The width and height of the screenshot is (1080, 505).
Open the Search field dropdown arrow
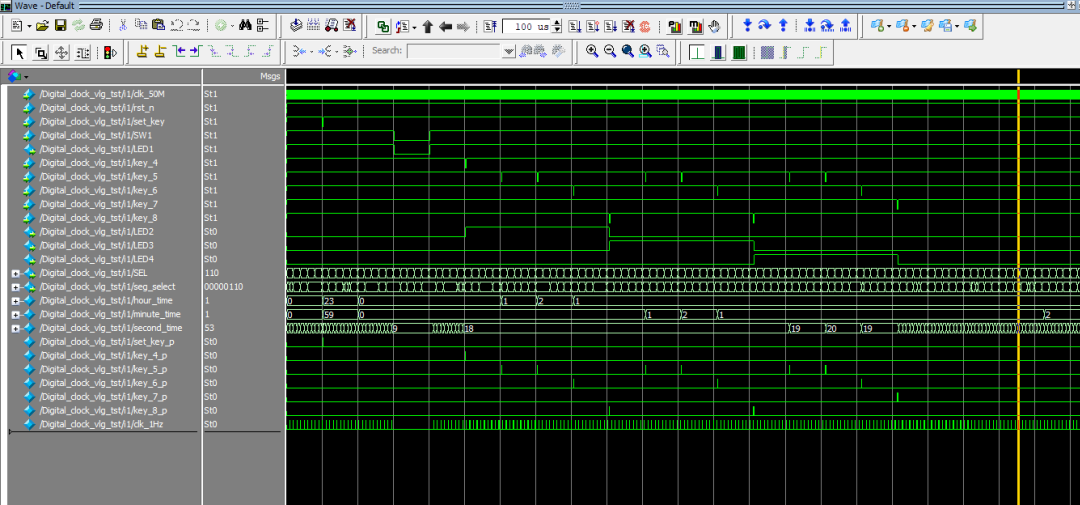(x=509, y=52)
